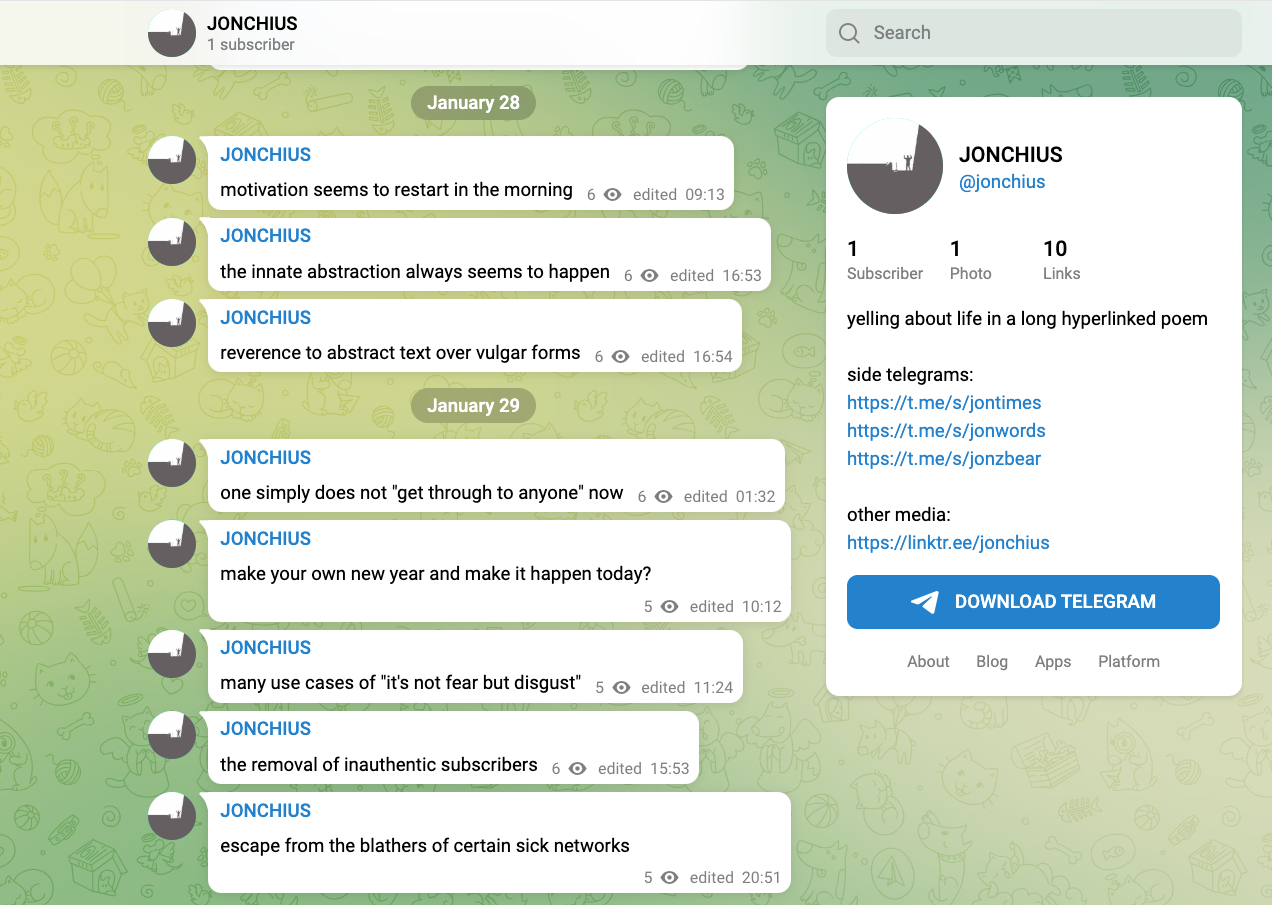The height and width of the screenshot is (905, 1272).
Task: Open the 01:32 message timestamp link
Action: click(x=756, y=497)
